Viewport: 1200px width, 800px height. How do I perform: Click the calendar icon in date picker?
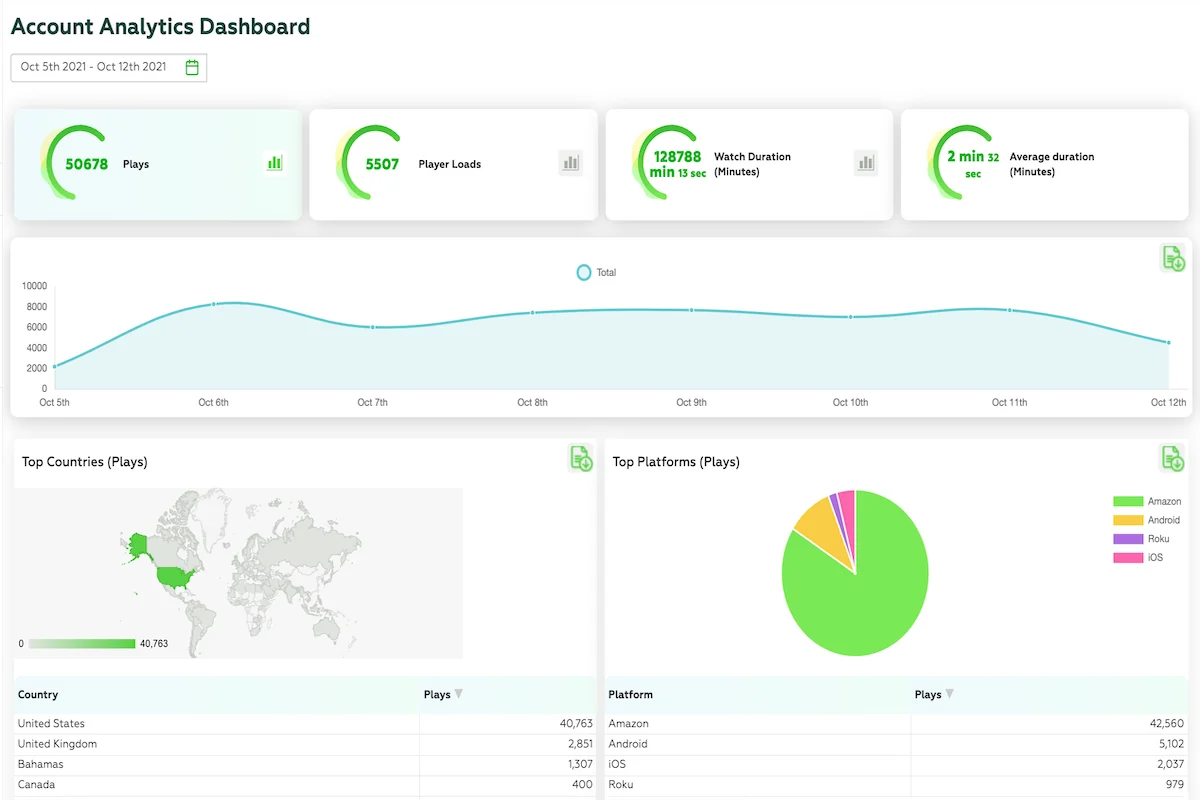192,67
